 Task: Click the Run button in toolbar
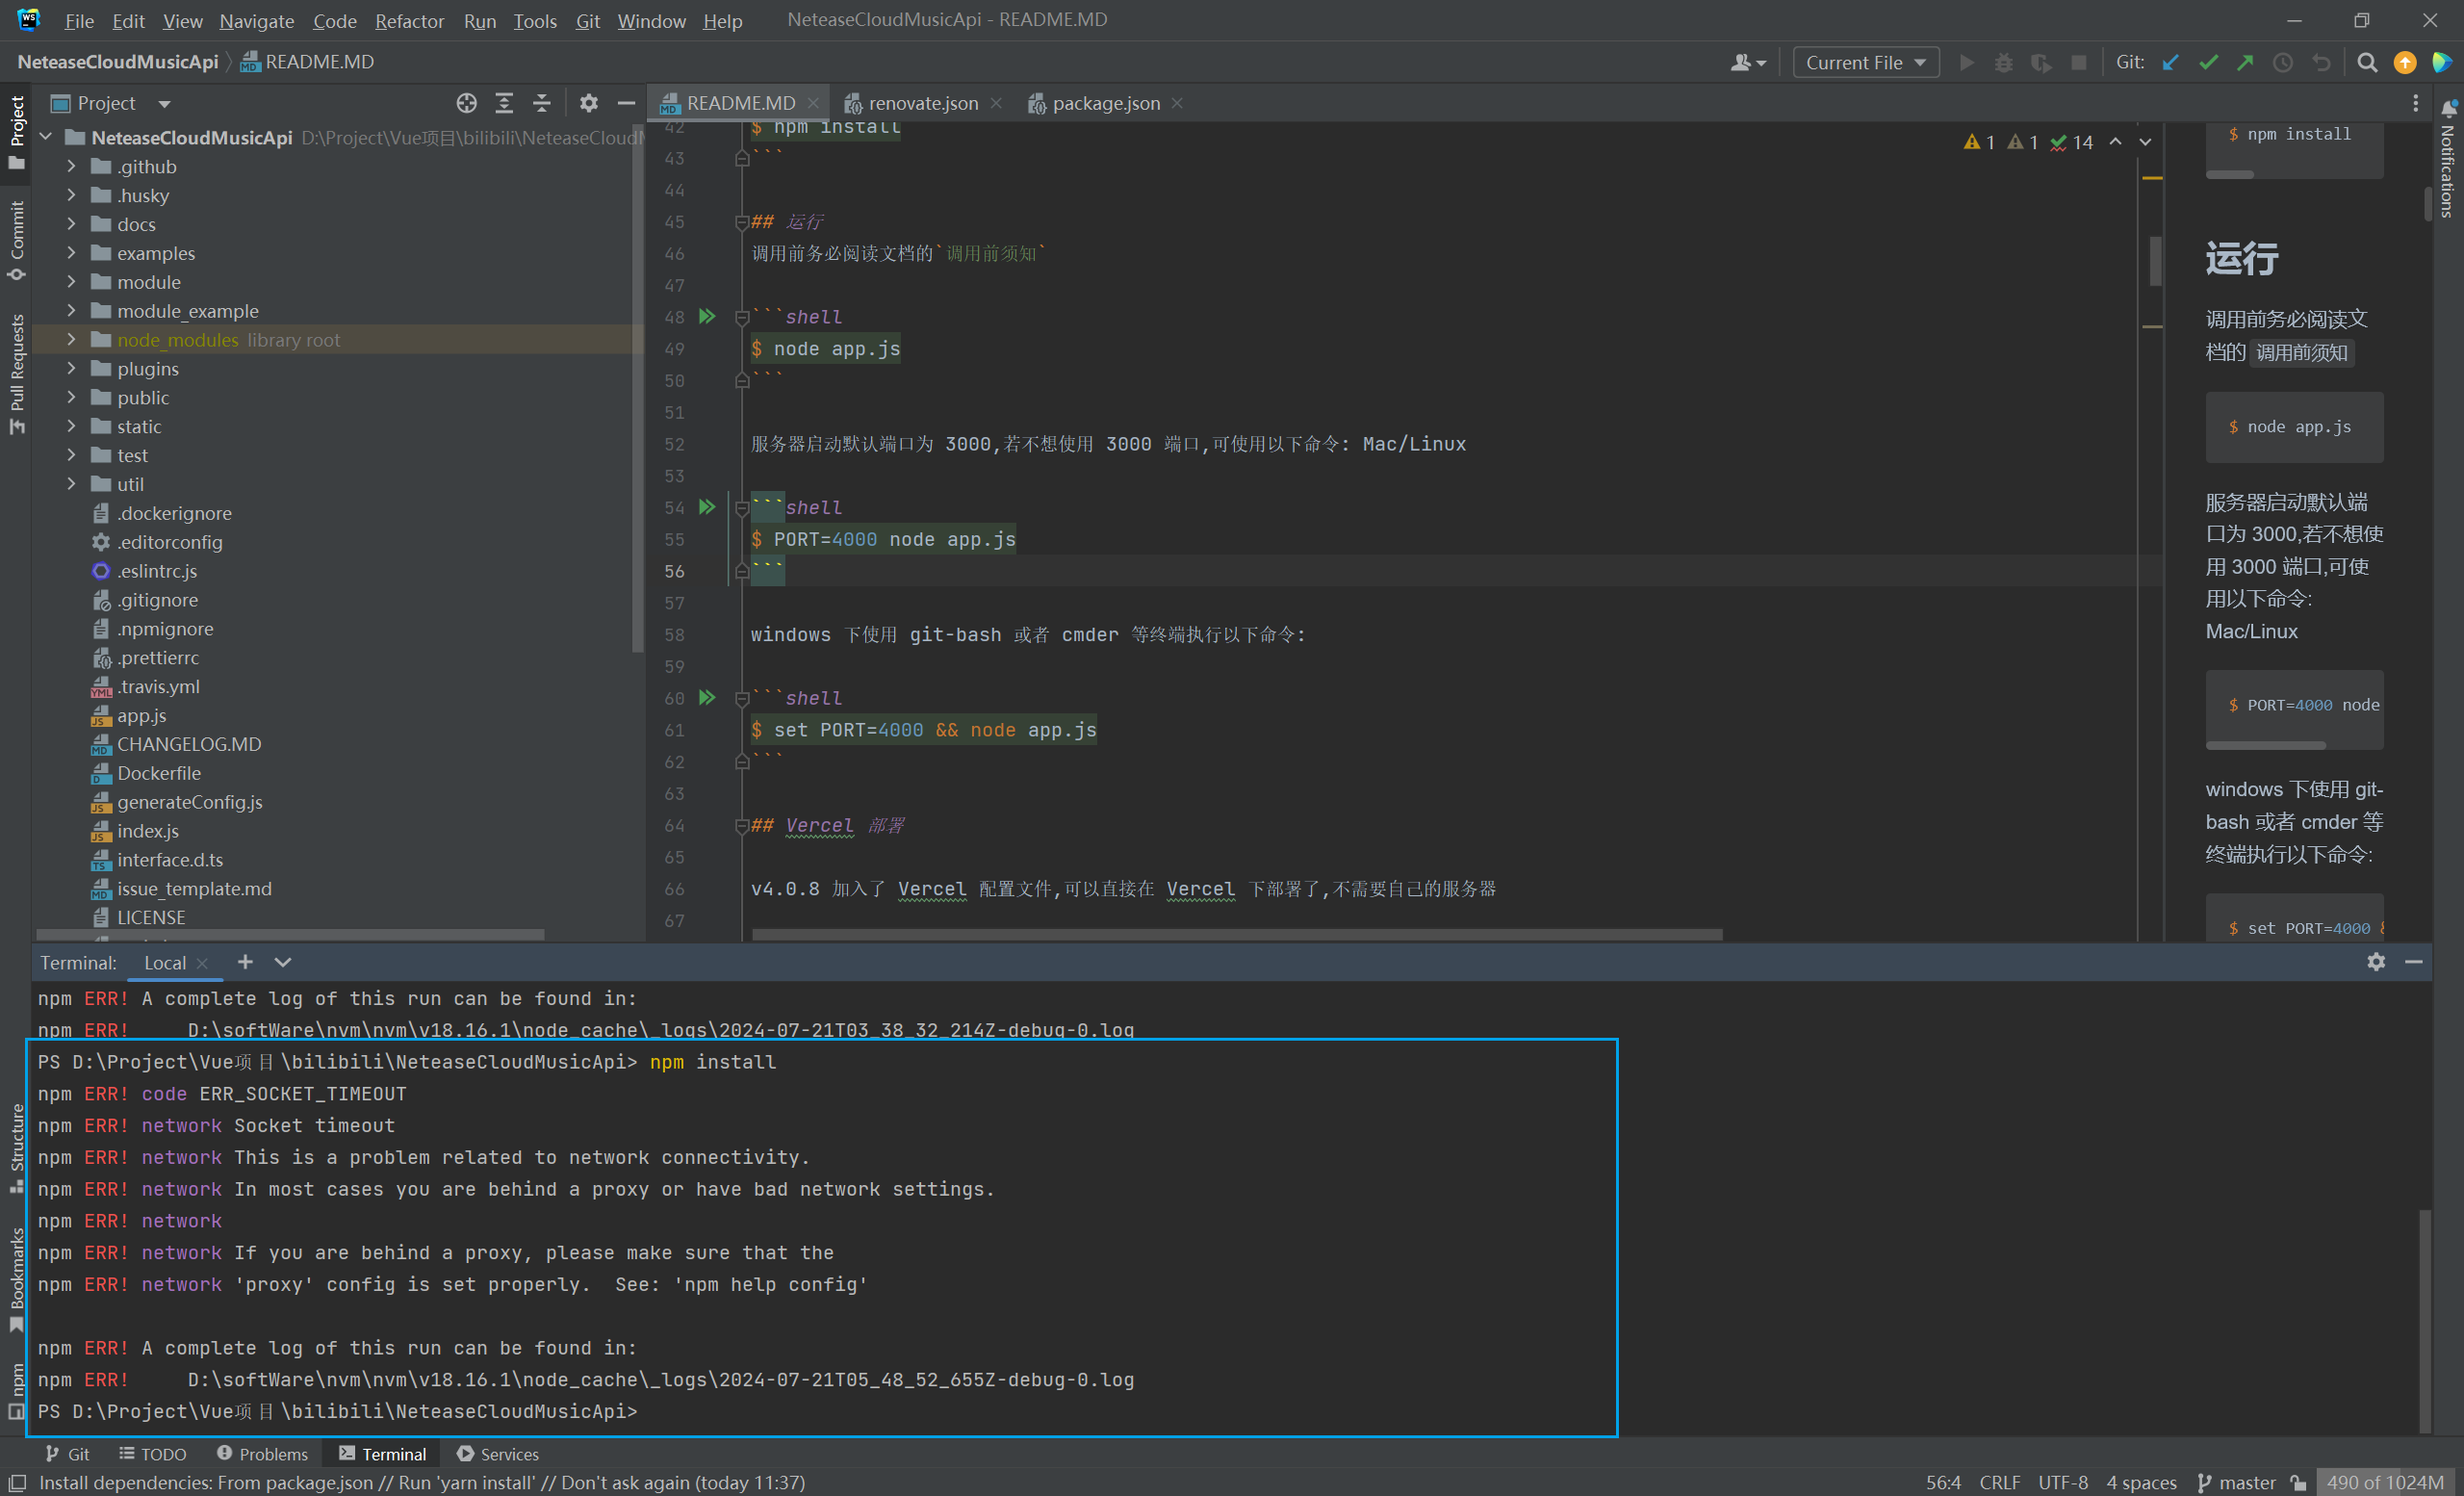(x=1966, y=62)
